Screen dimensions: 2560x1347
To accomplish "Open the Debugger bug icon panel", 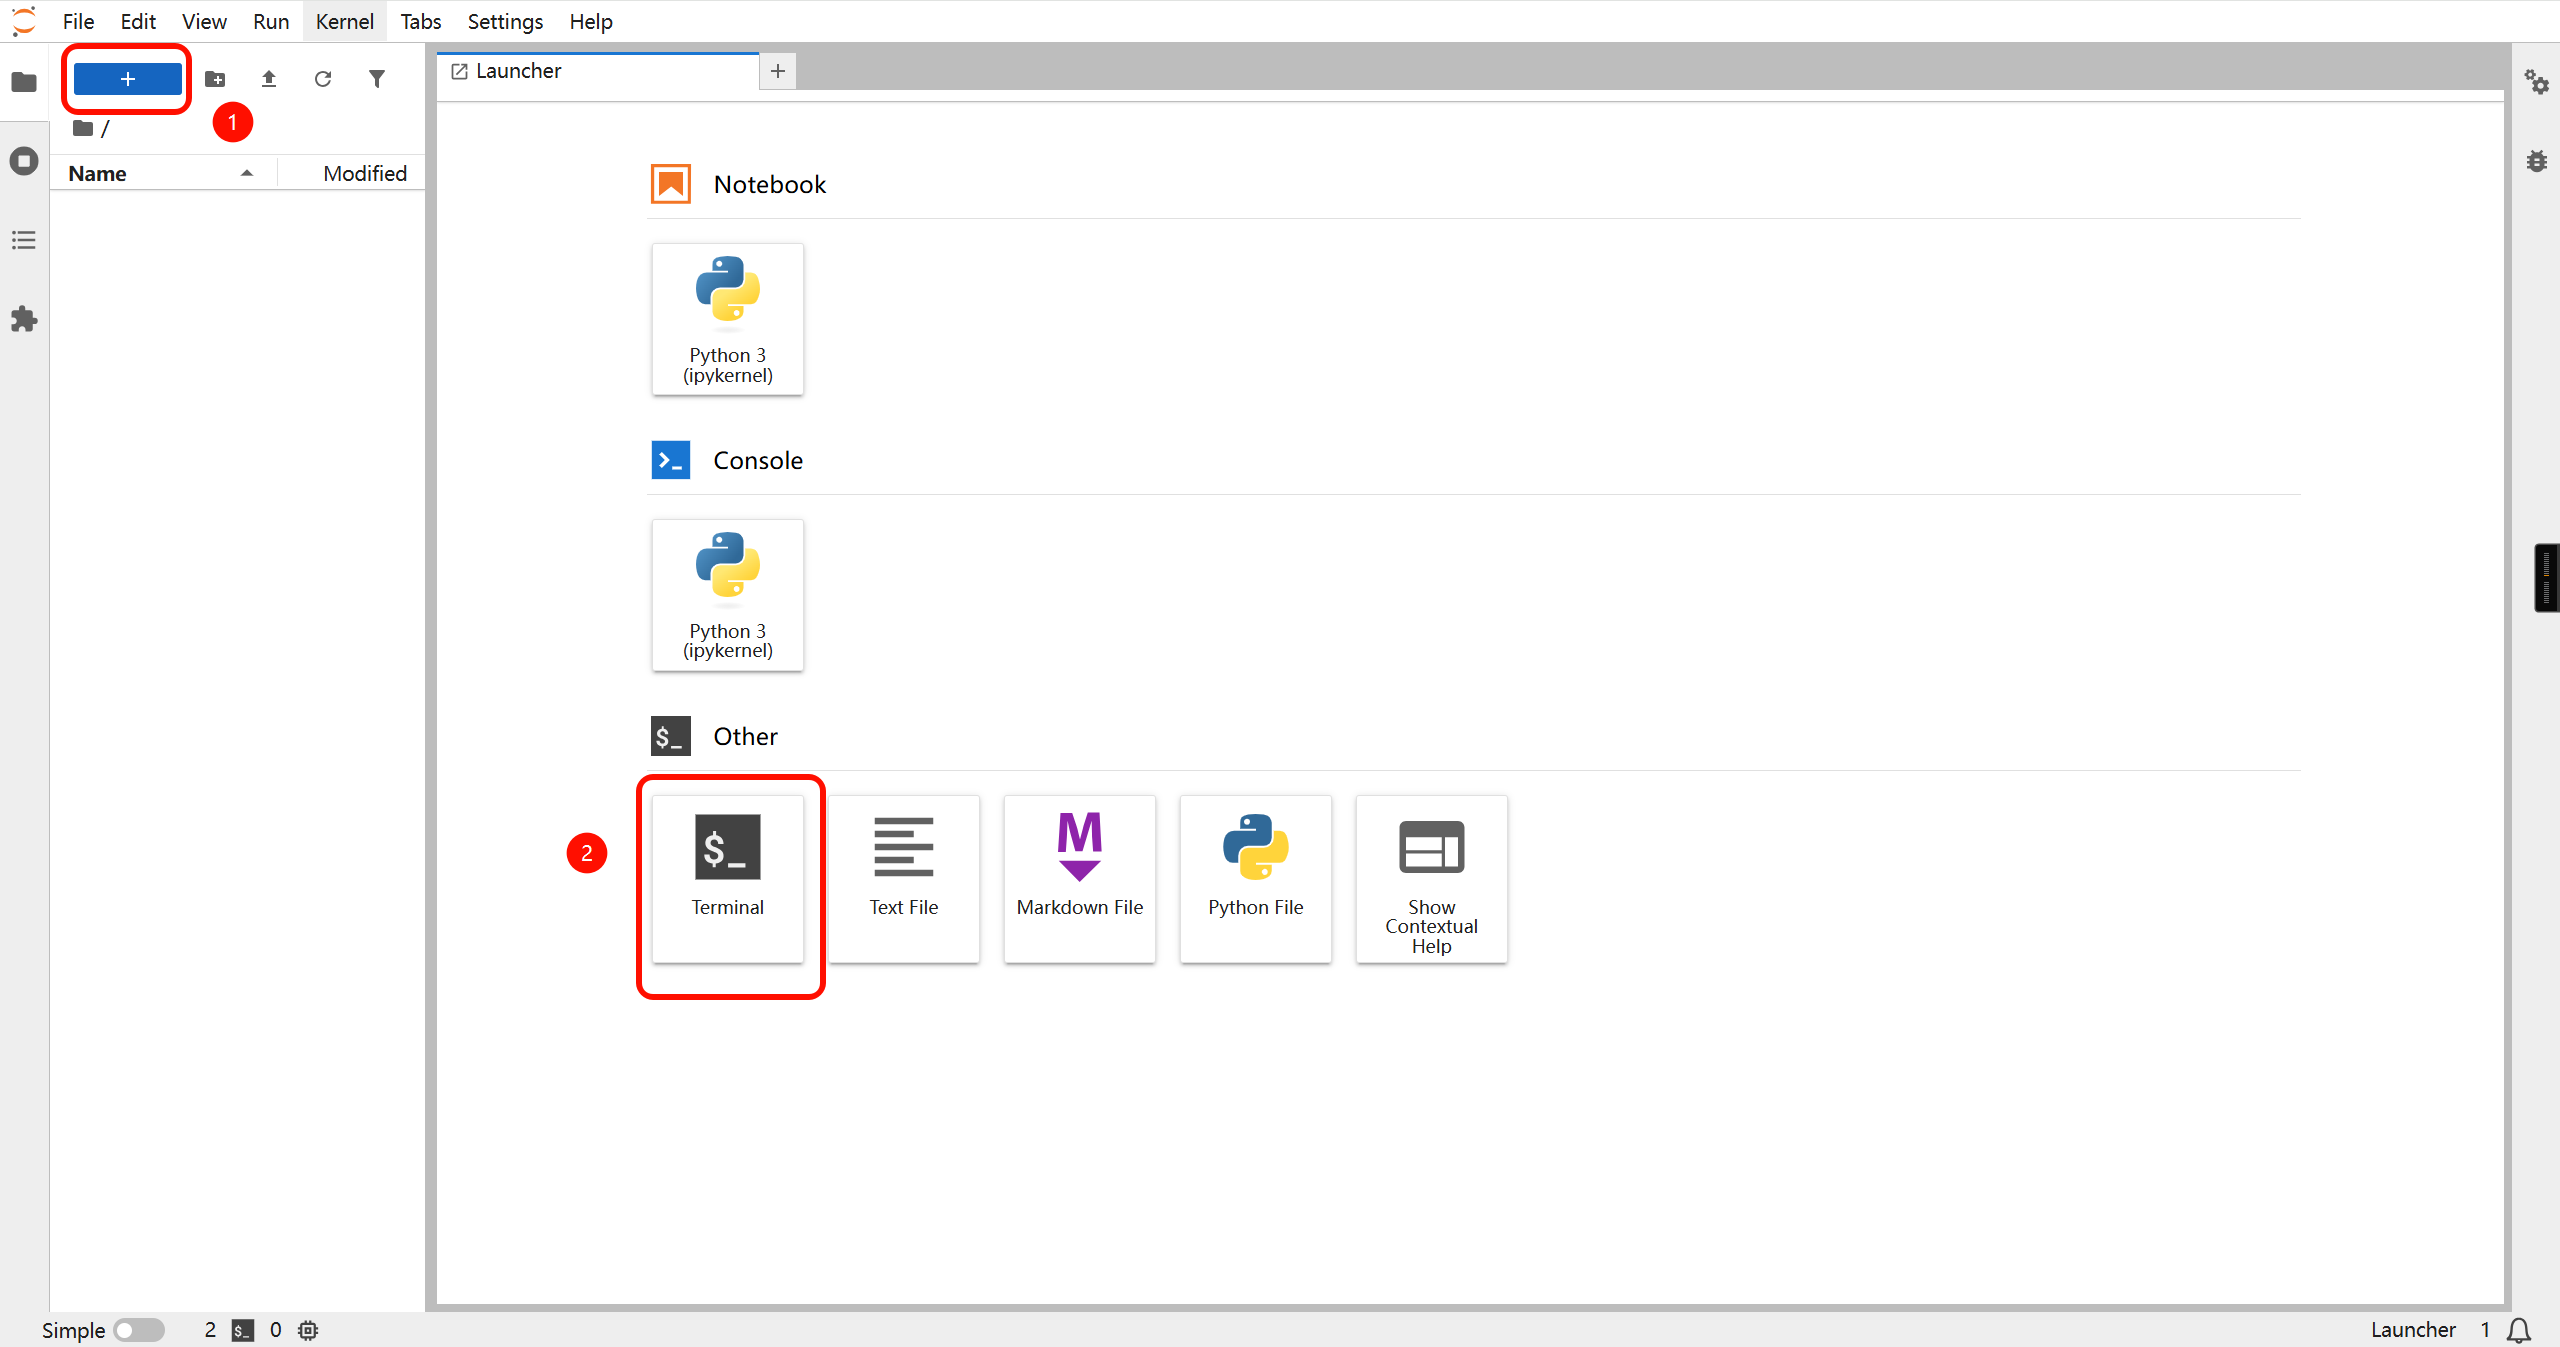I will 2536,161.
